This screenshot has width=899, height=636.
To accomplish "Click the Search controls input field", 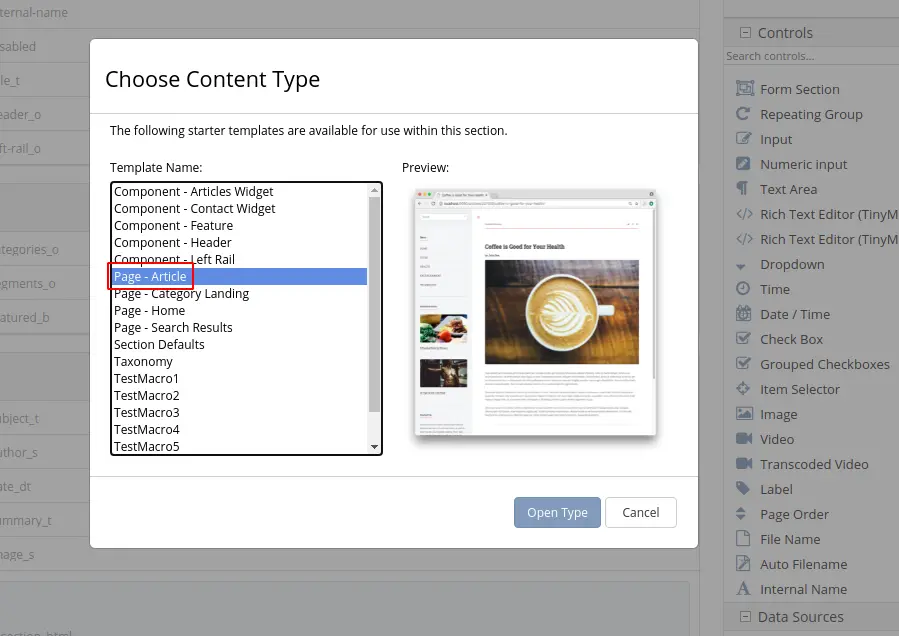I will pyautogui.click(x=810, y=57).
